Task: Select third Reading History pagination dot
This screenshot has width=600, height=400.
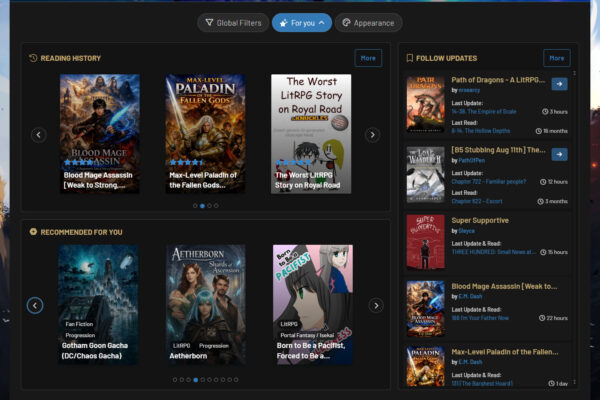Action: (209, 206)
